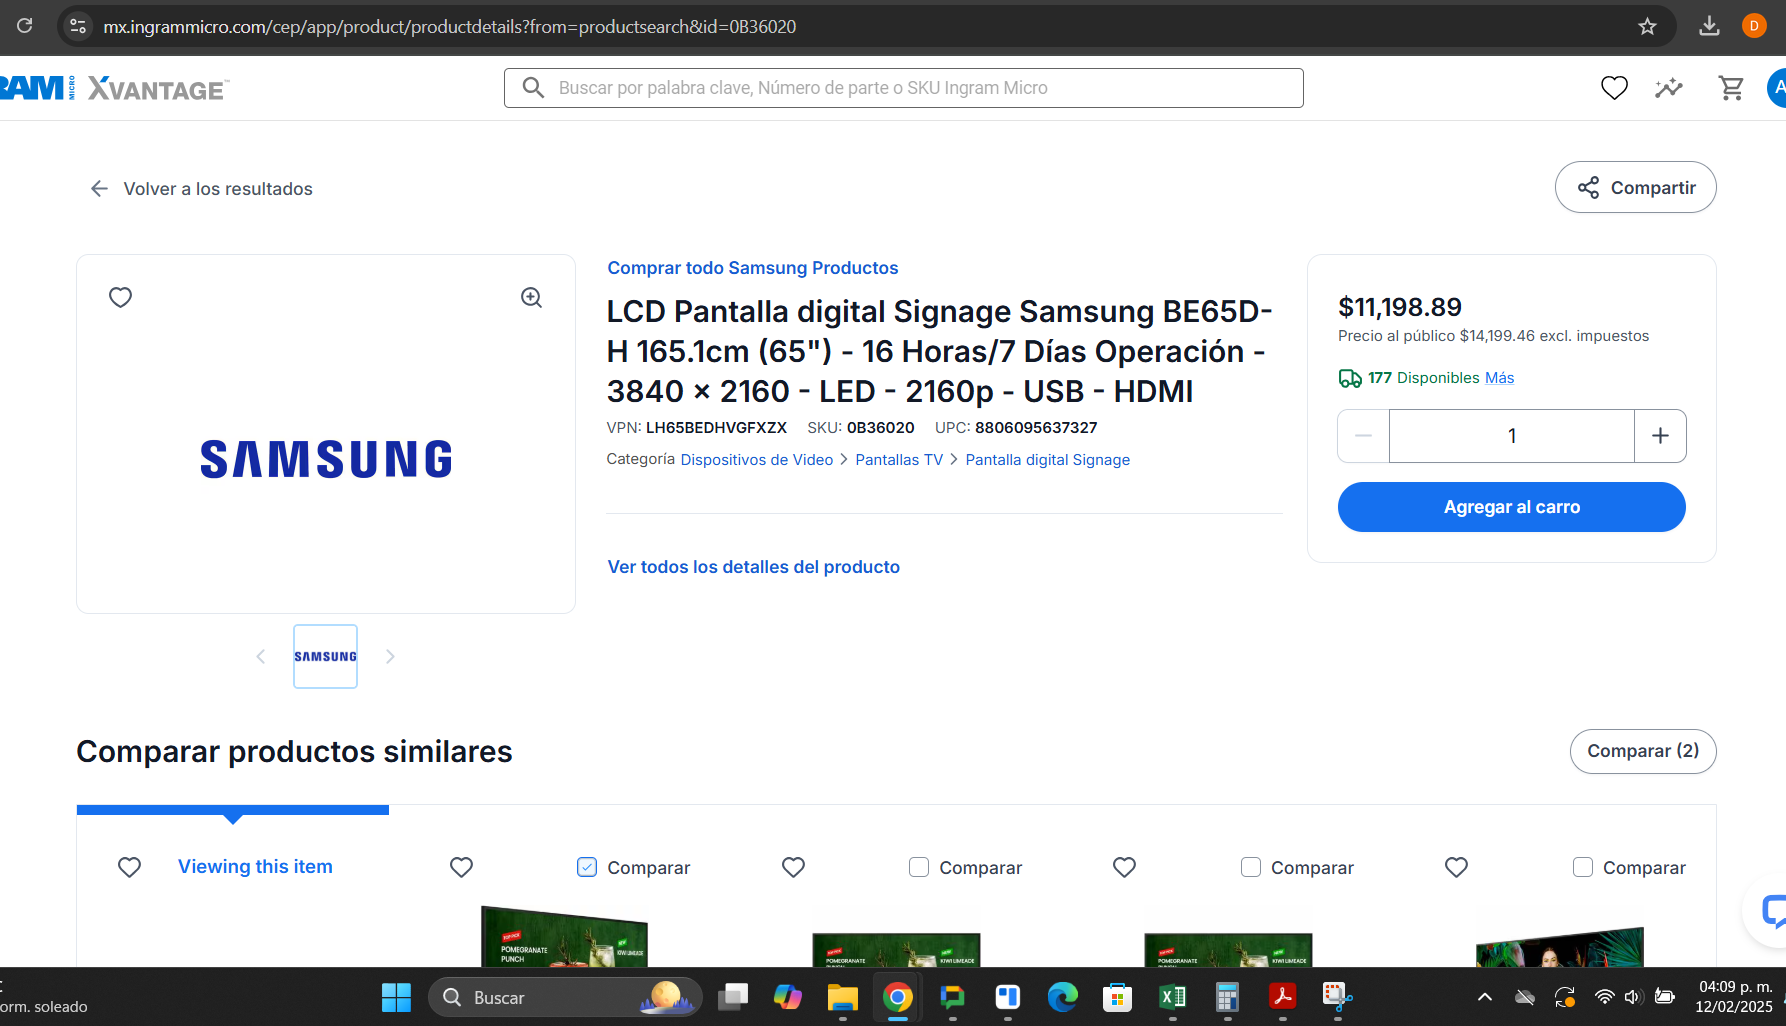
Task: Click the heart next to Viewing this item
Action: pos(129,867)
